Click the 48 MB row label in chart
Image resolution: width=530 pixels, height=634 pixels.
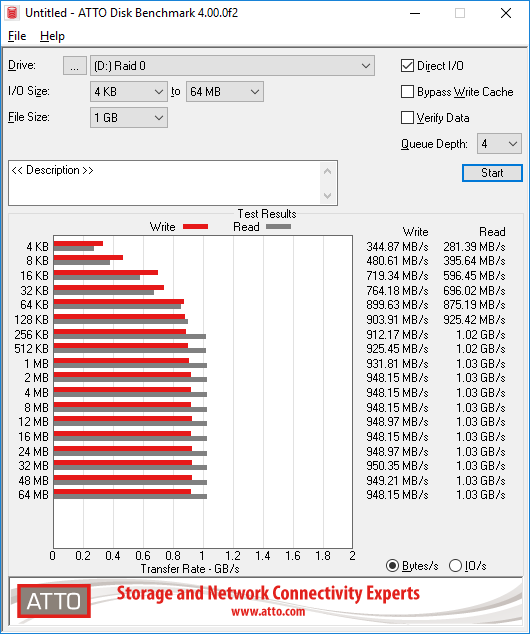(x=34, y=481)
